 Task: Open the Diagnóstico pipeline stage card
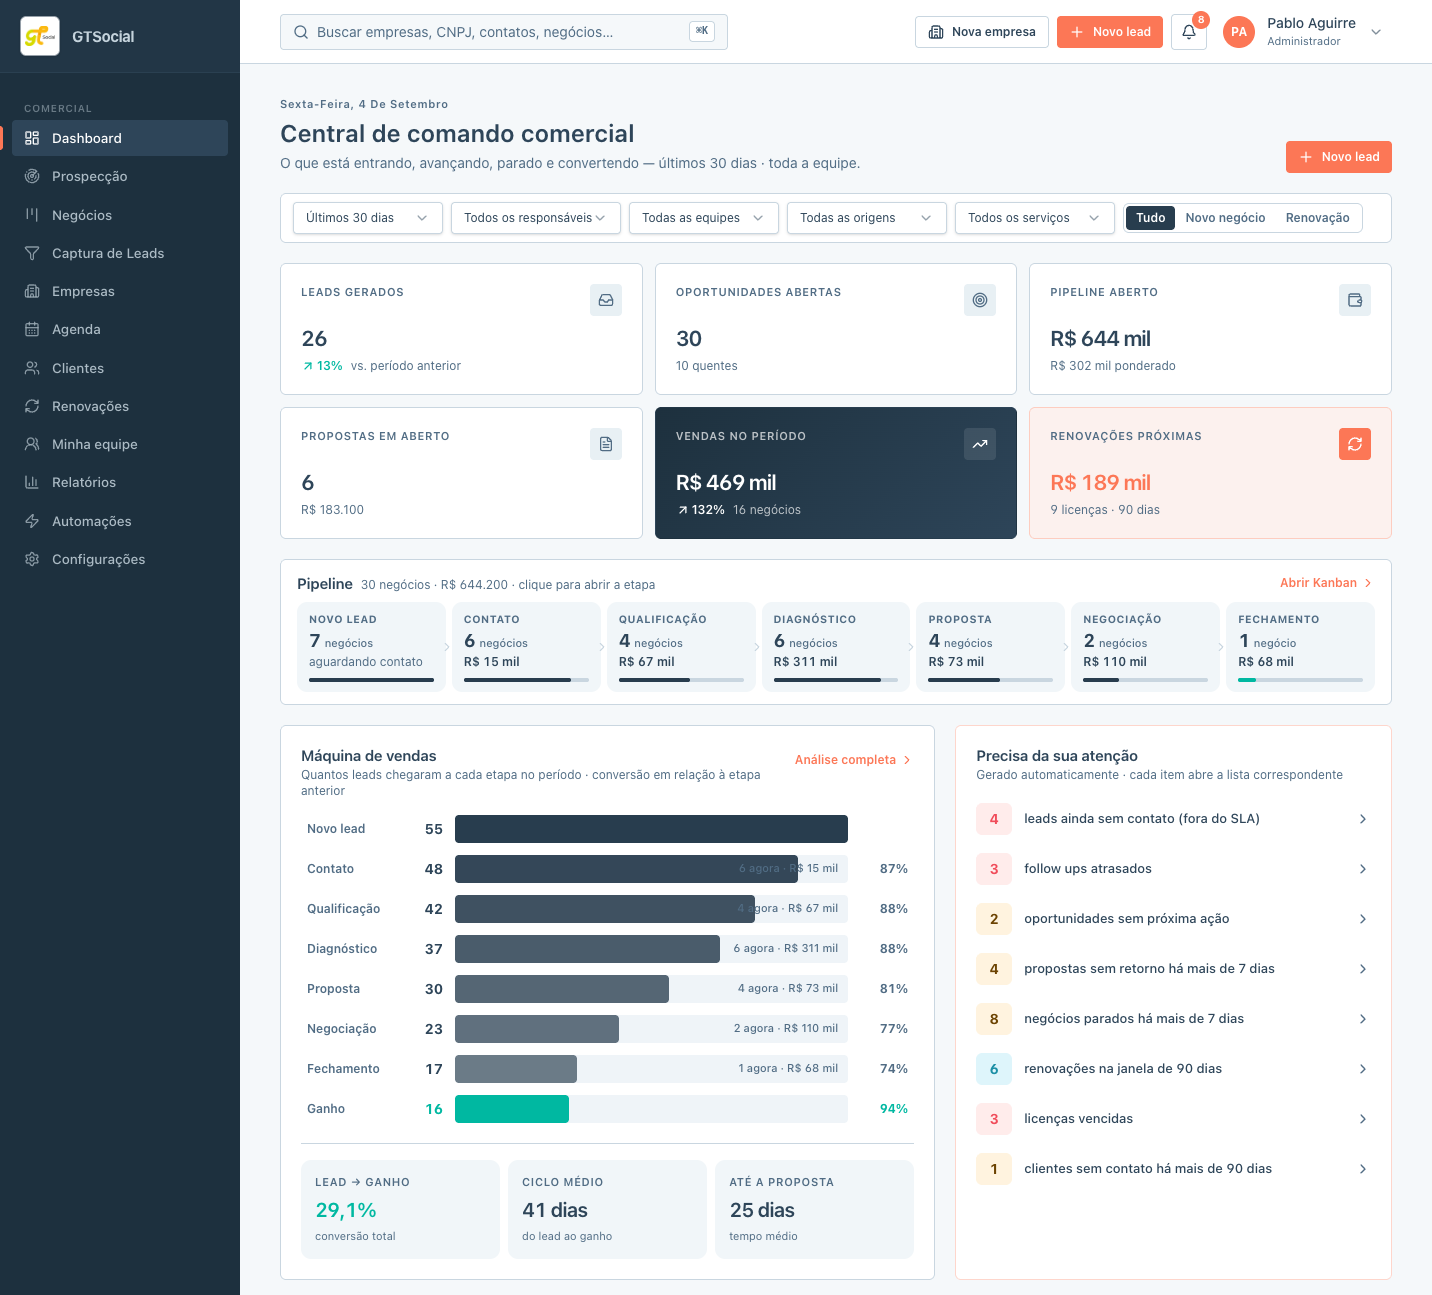coord(836,647)
